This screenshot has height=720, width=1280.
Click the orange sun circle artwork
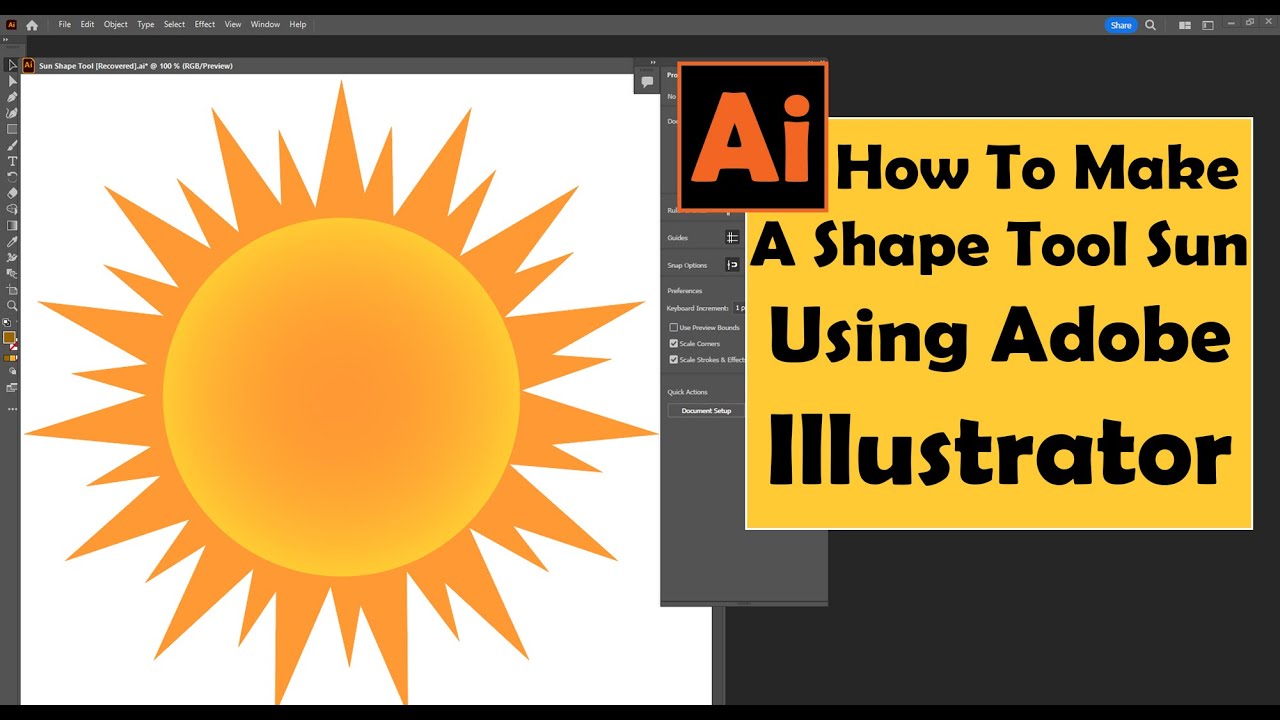point(341,397)
